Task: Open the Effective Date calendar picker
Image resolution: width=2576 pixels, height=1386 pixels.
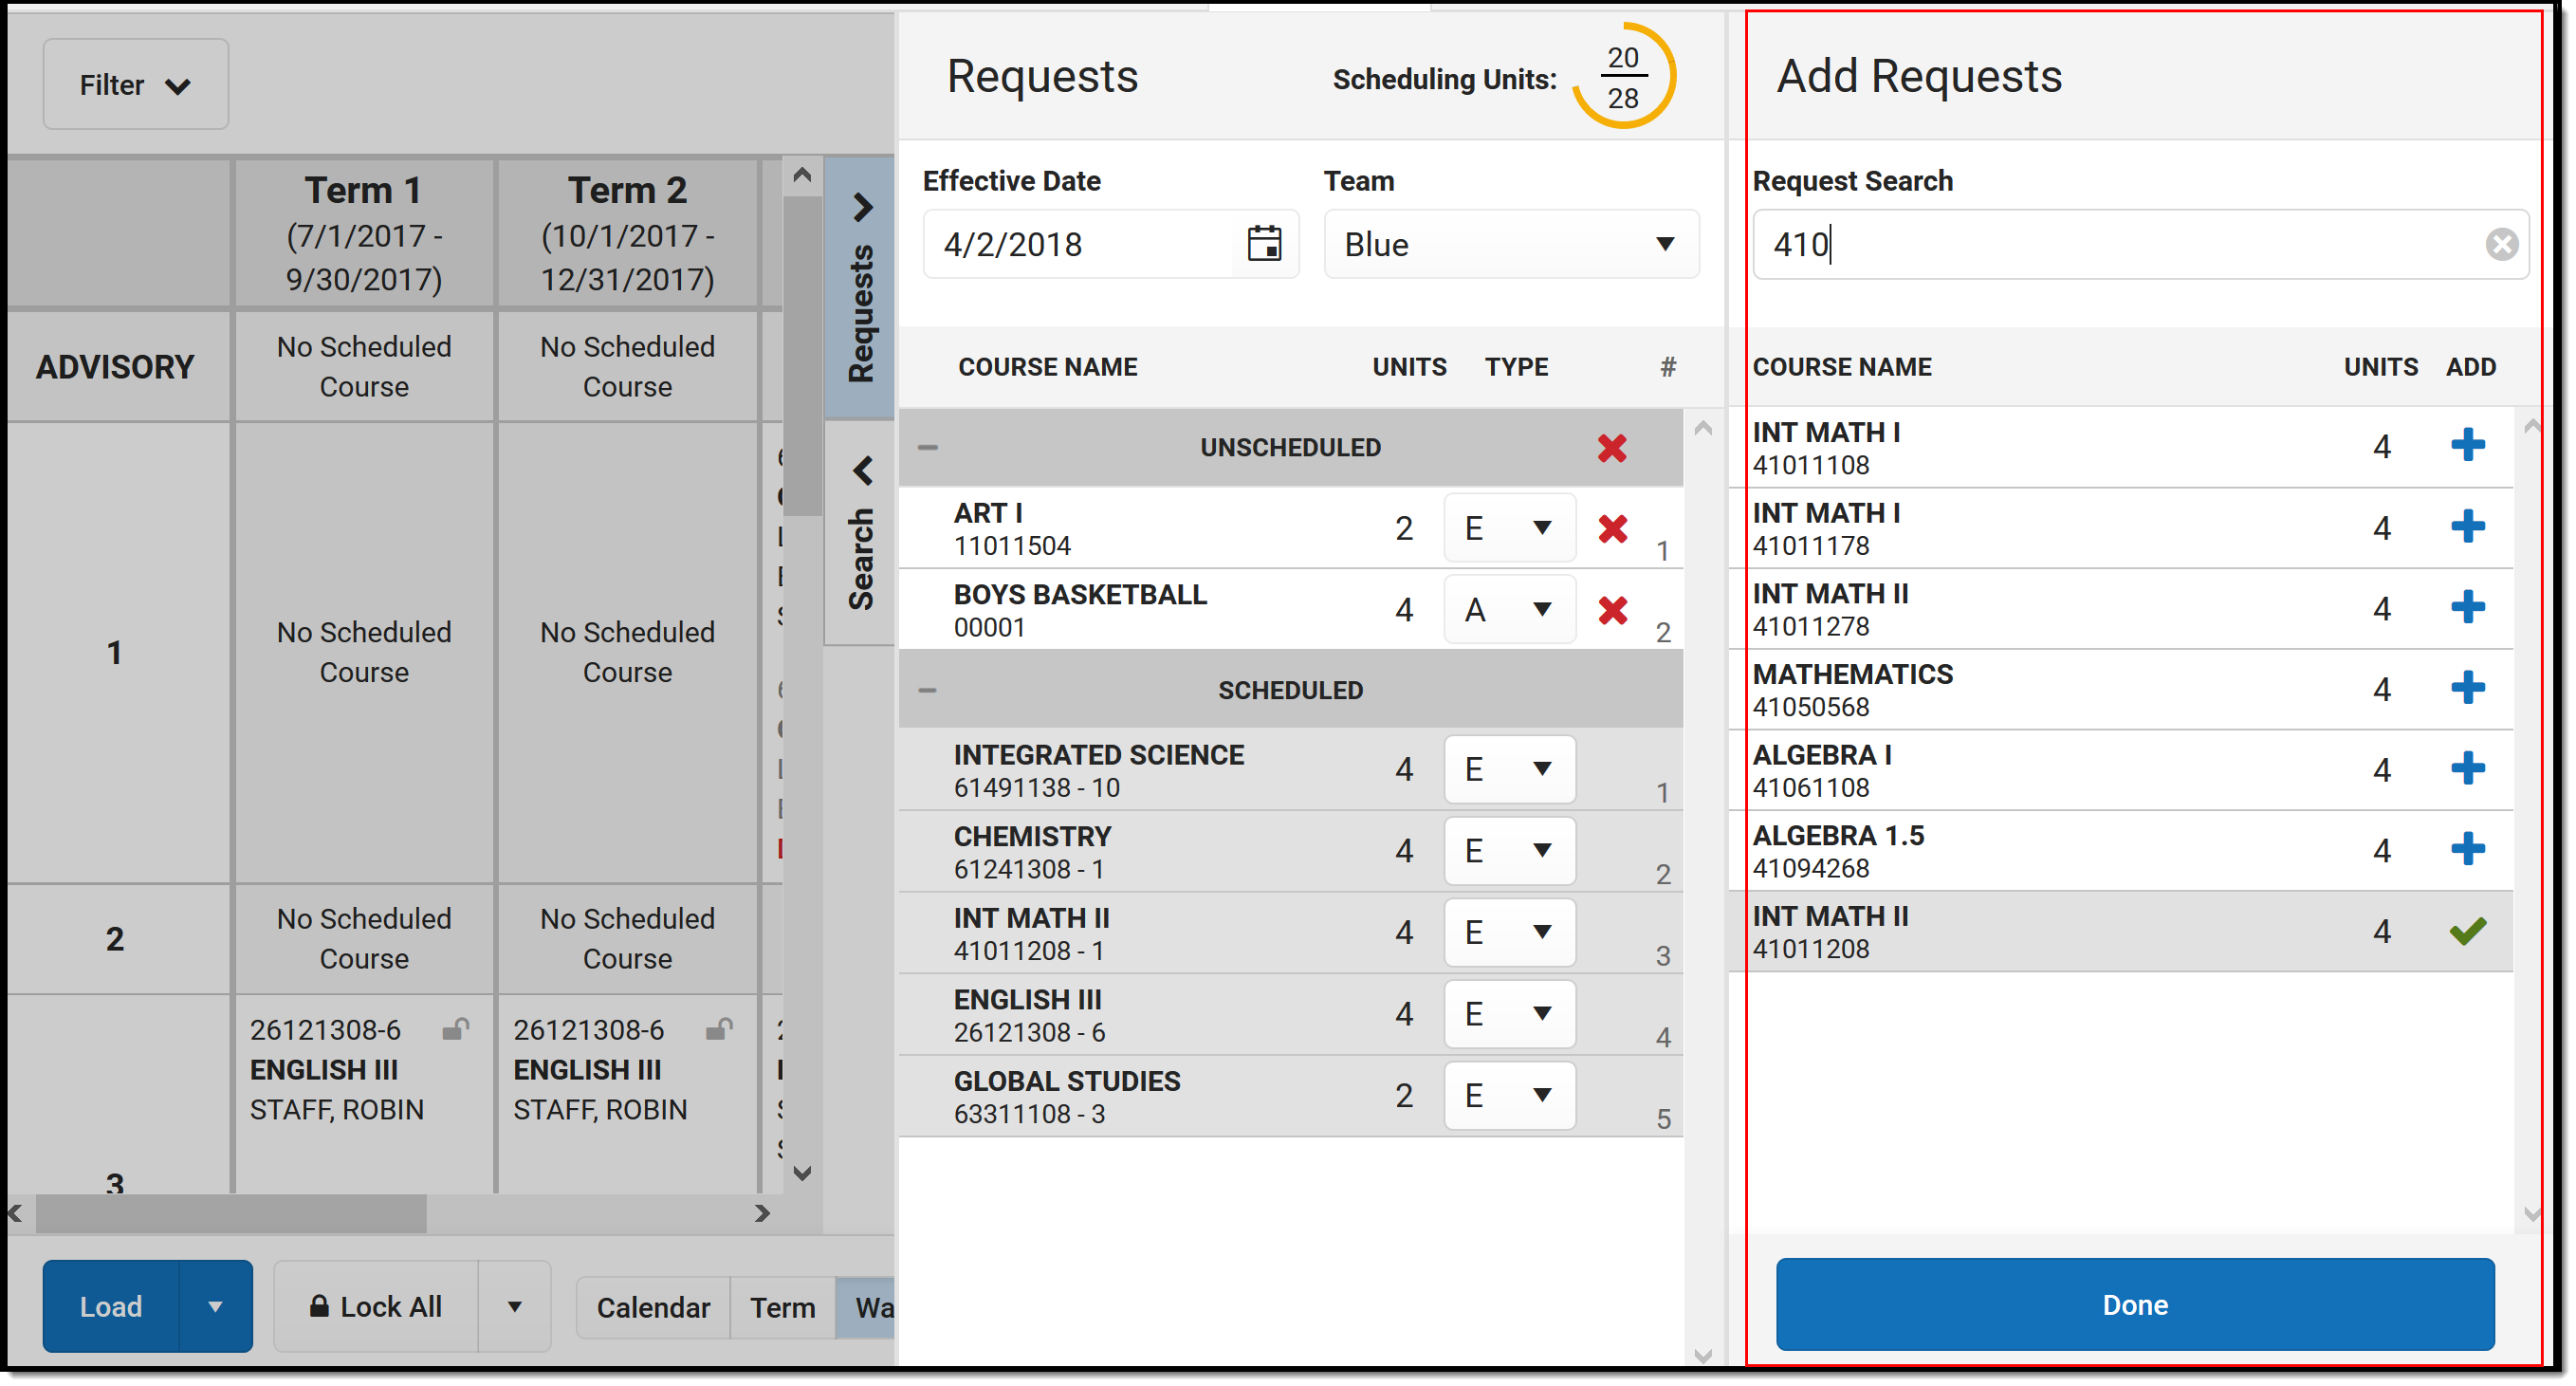Action: [x=1264, y=244]
